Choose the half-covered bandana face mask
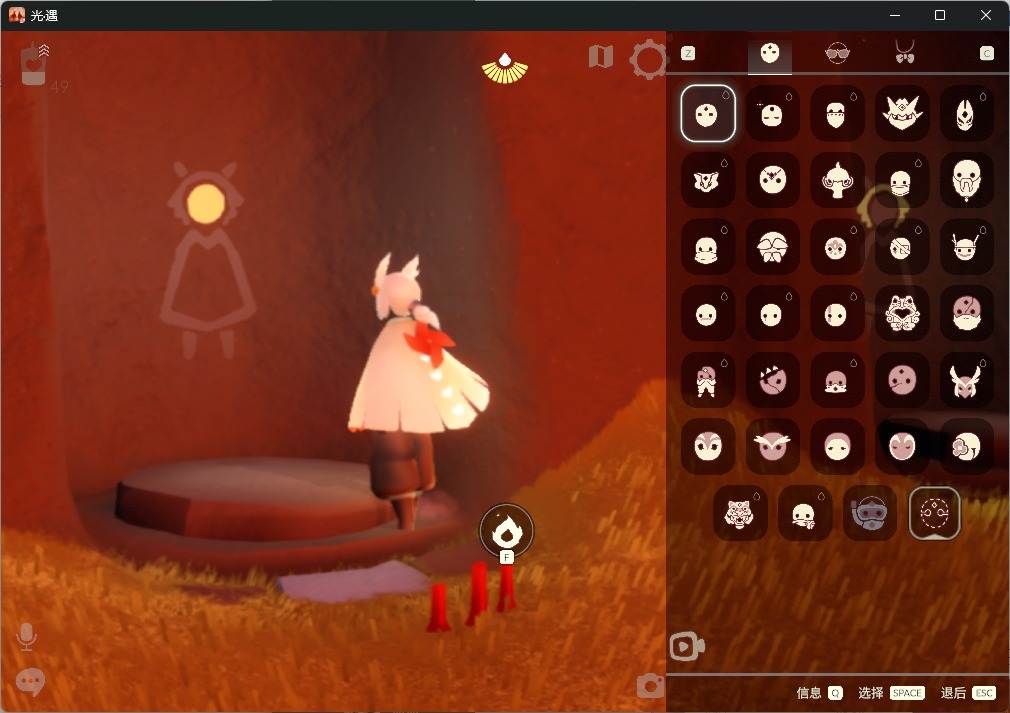 pyautogui.click(x=837, y=113)
